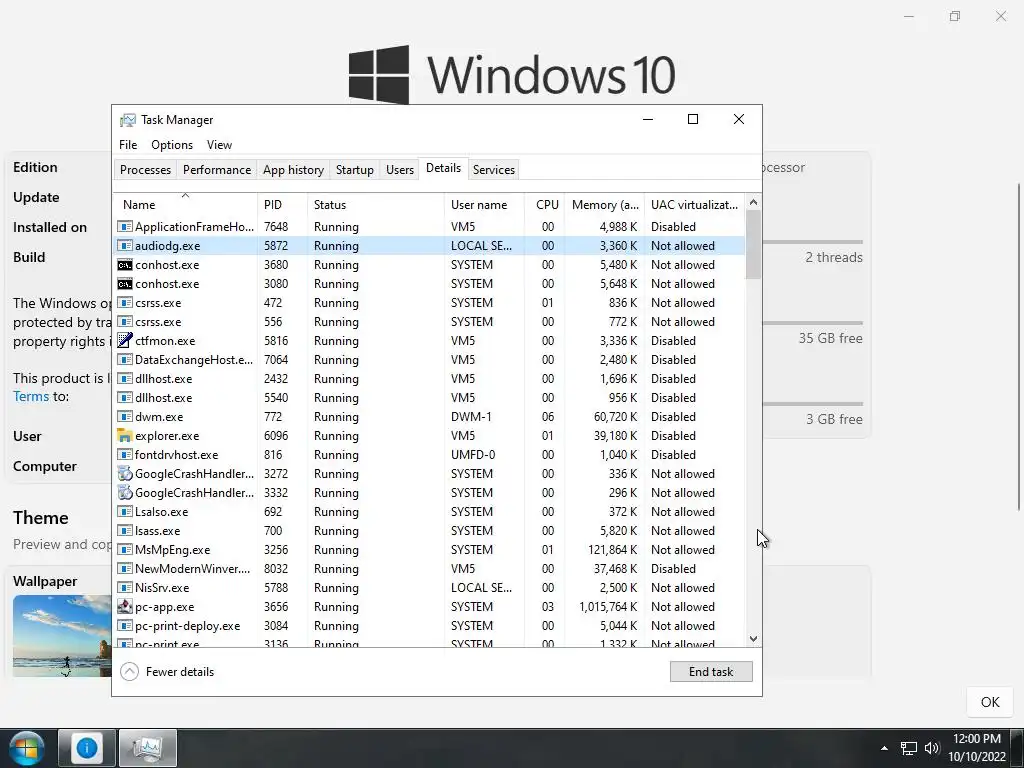Select the dllhost.exe row with PID 5540

[429, 398]
